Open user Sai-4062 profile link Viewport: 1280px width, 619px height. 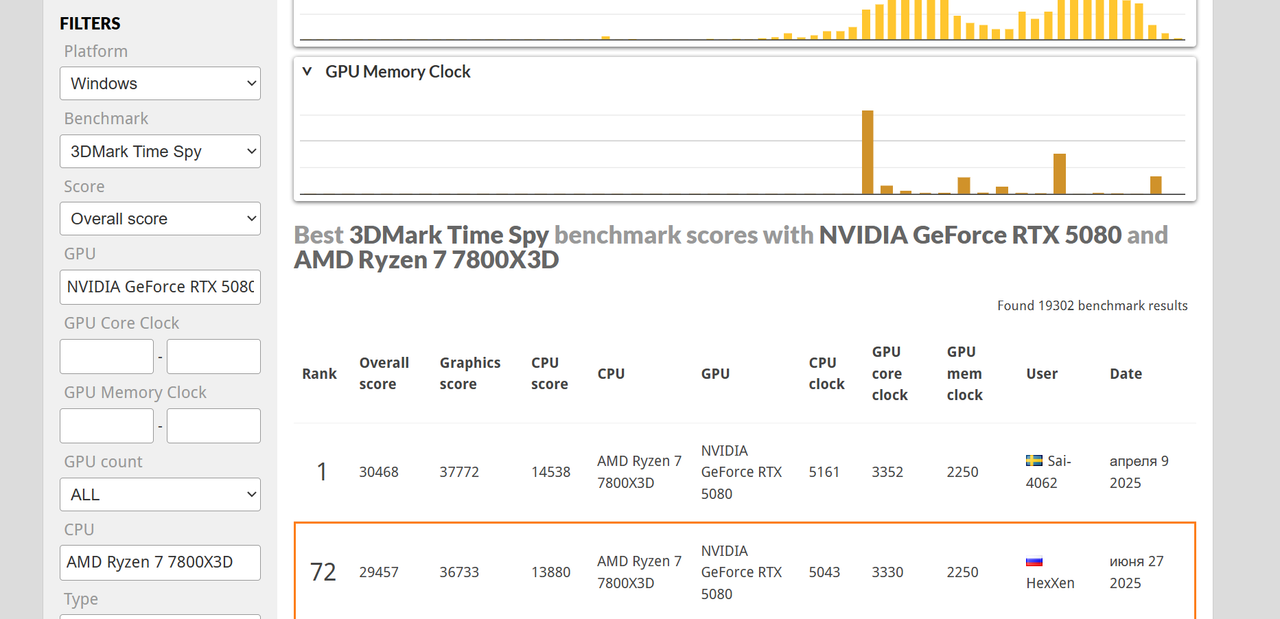pos(1048,472)
